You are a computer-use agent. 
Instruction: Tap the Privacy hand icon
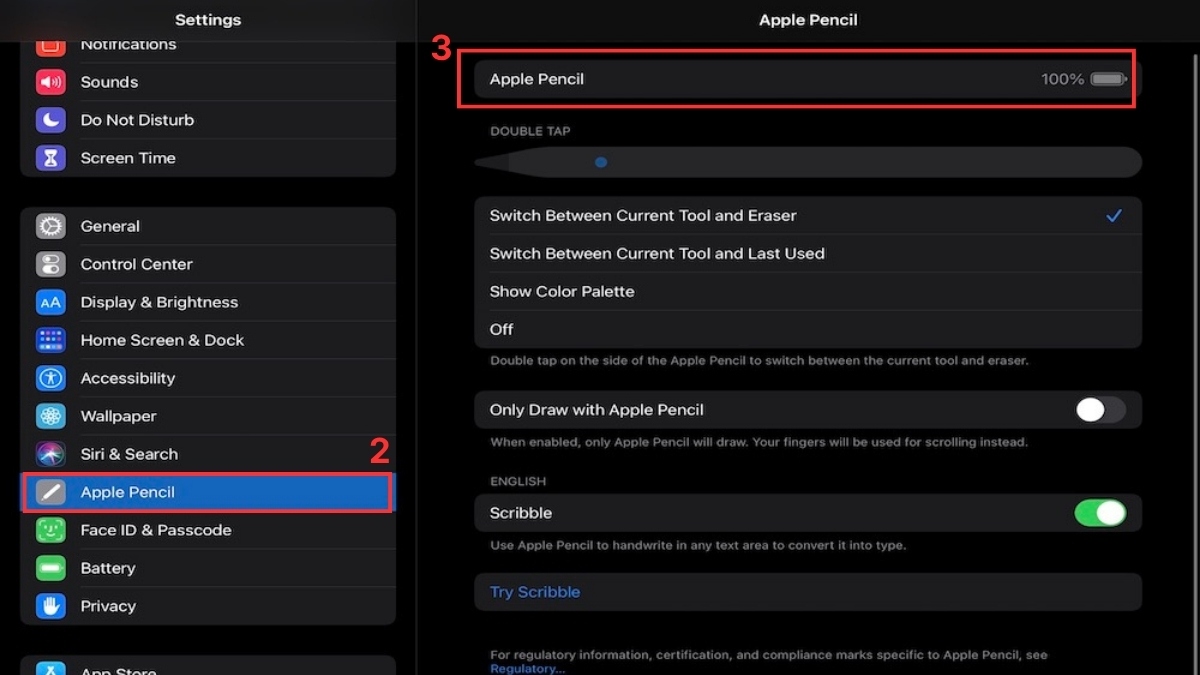point(51,606)
